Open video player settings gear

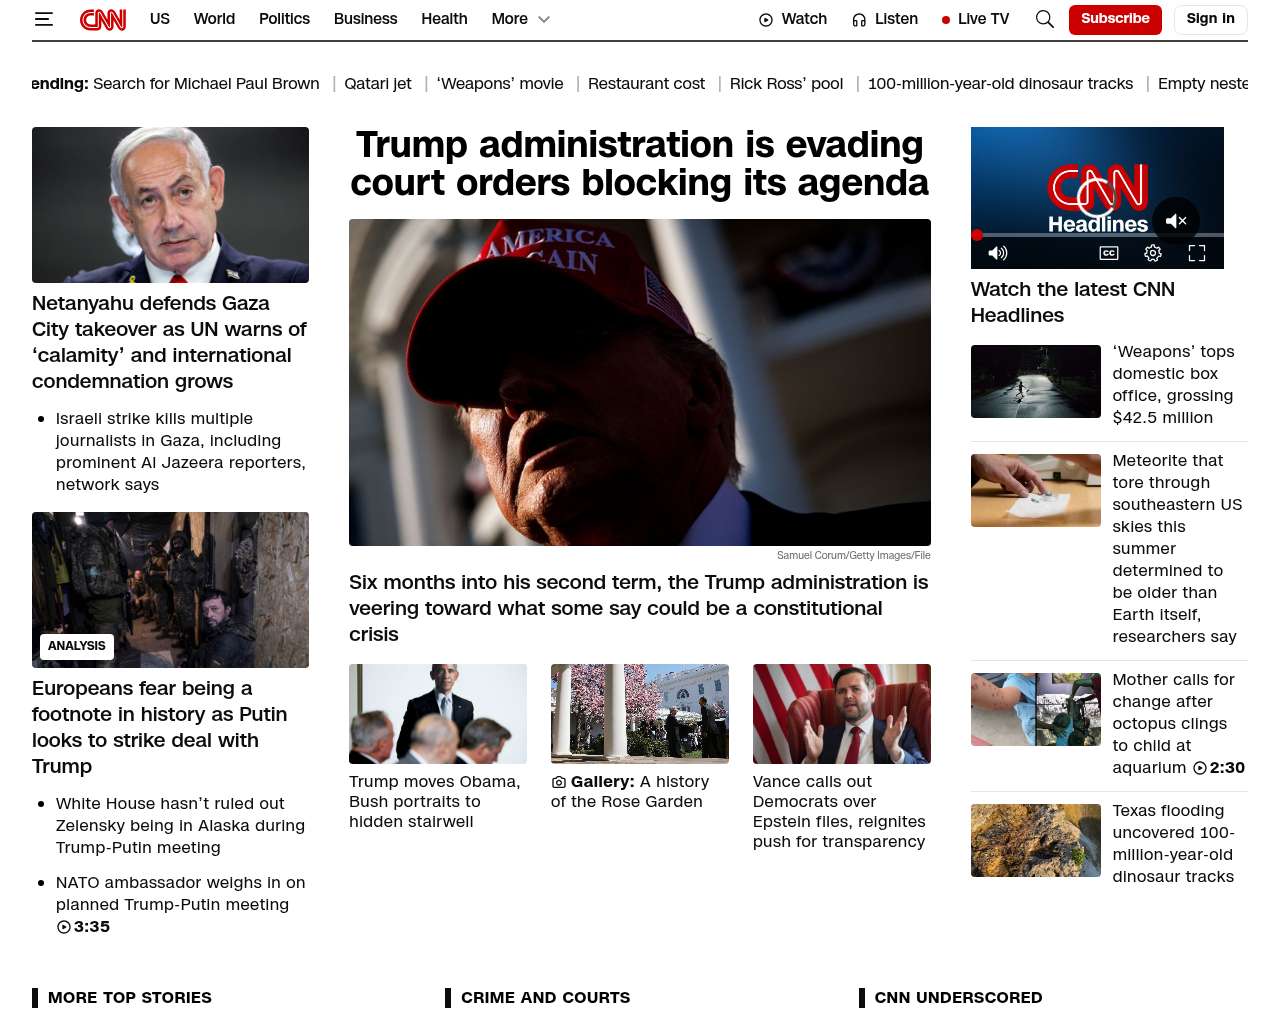1153,253
